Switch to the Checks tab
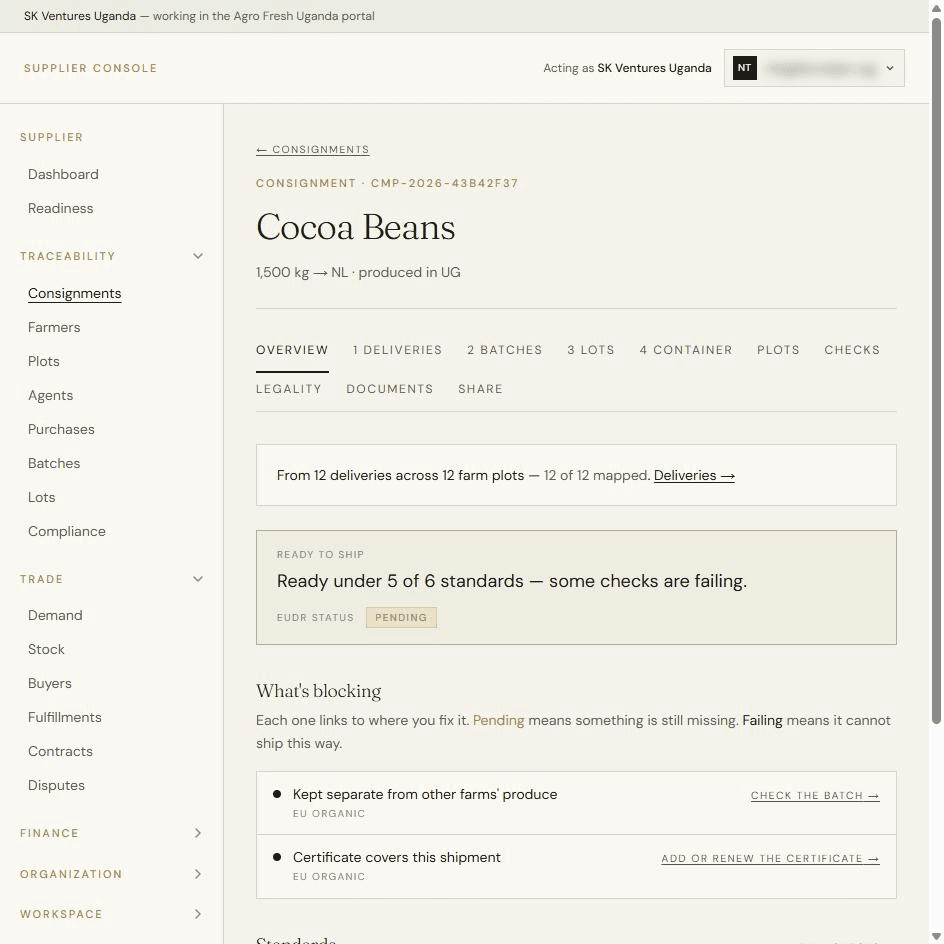Image resolution: width=944 pixels, height=944 pixels. point(852,350)
